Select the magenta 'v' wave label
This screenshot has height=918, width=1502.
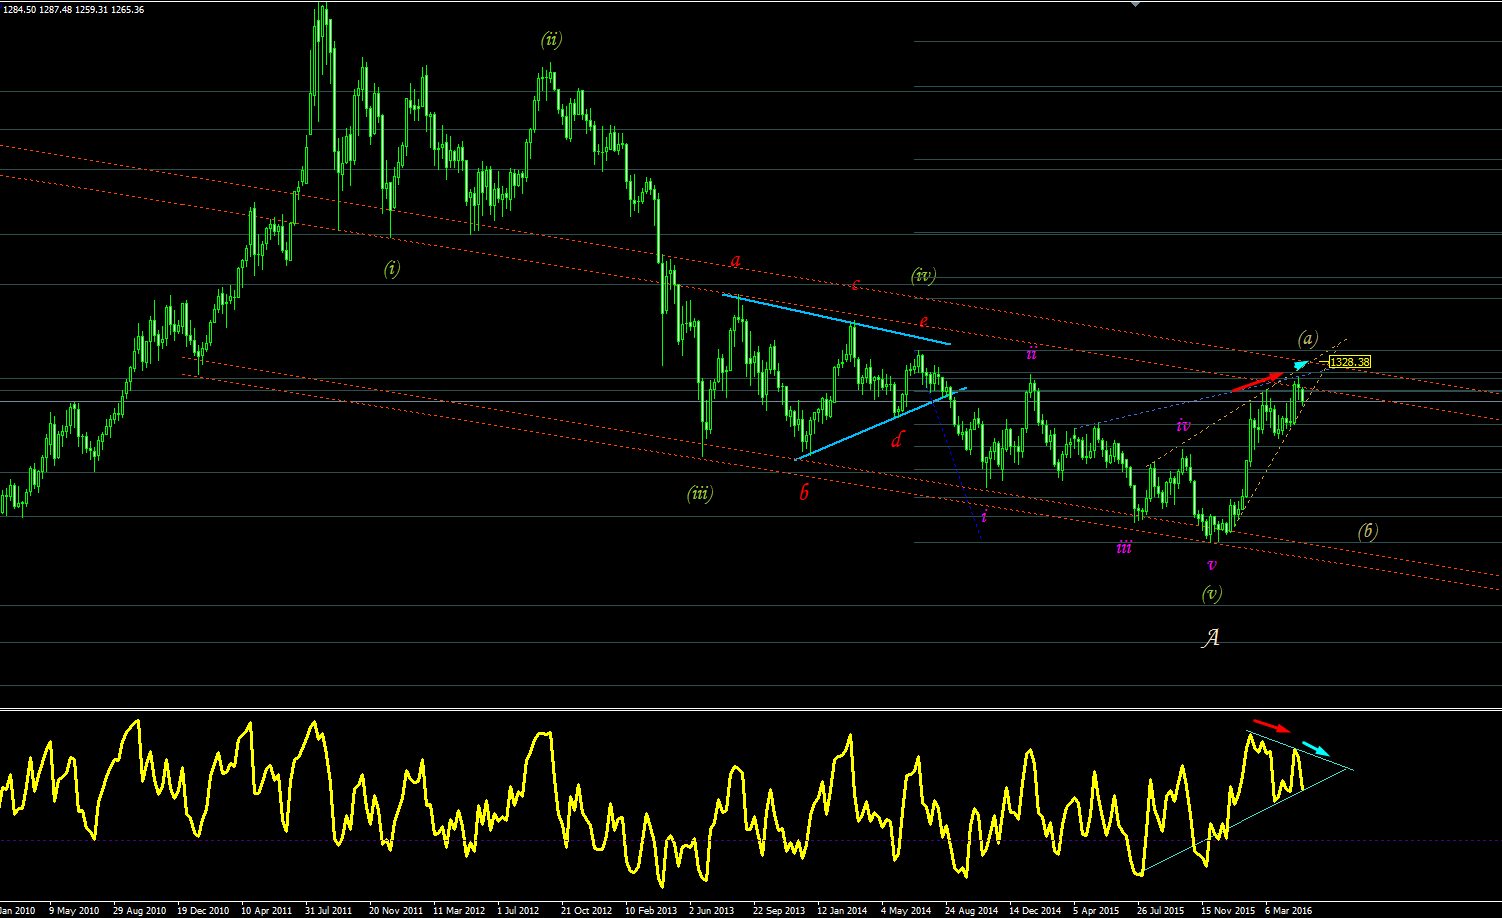pyautogui.click(x=1212, y=564)
